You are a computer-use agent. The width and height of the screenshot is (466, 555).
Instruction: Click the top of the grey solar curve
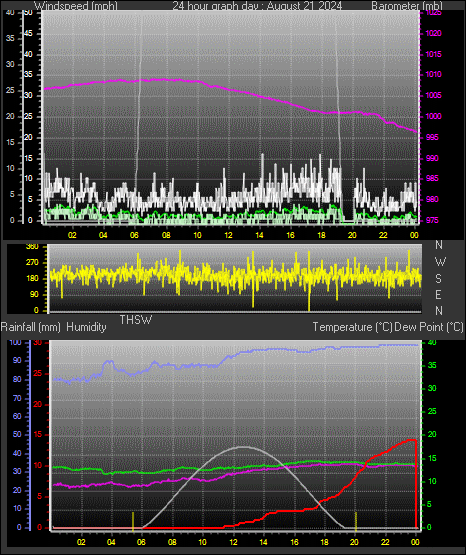(x=243, y=447)
